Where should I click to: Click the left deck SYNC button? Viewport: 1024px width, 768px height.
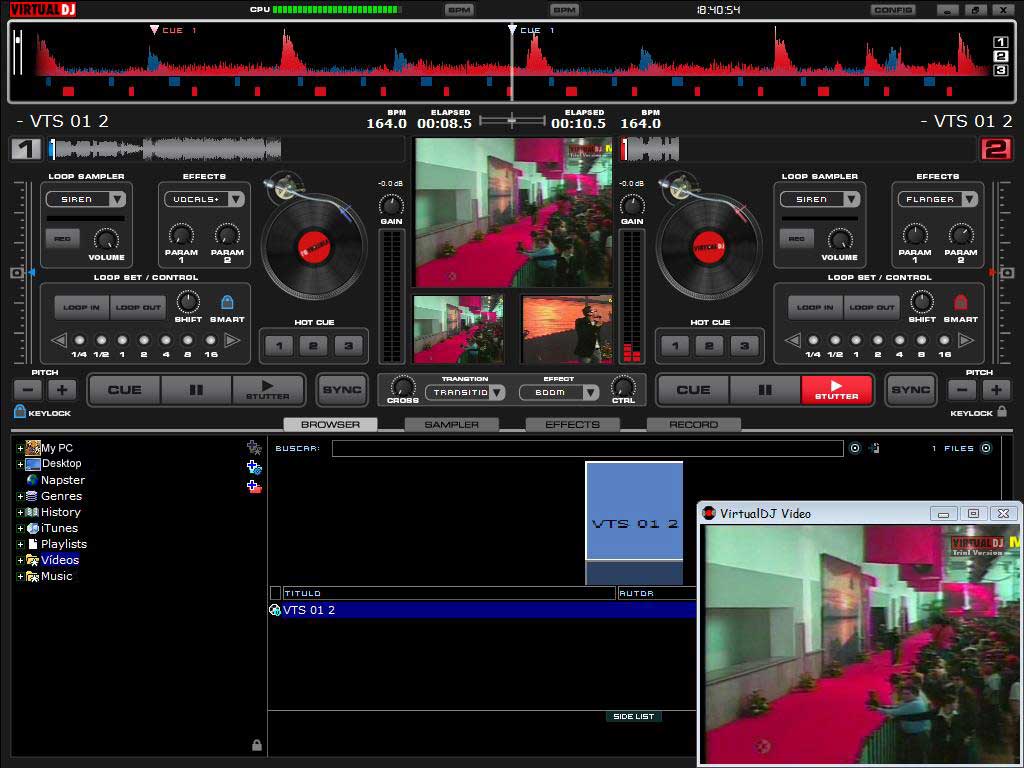[342, 390]
